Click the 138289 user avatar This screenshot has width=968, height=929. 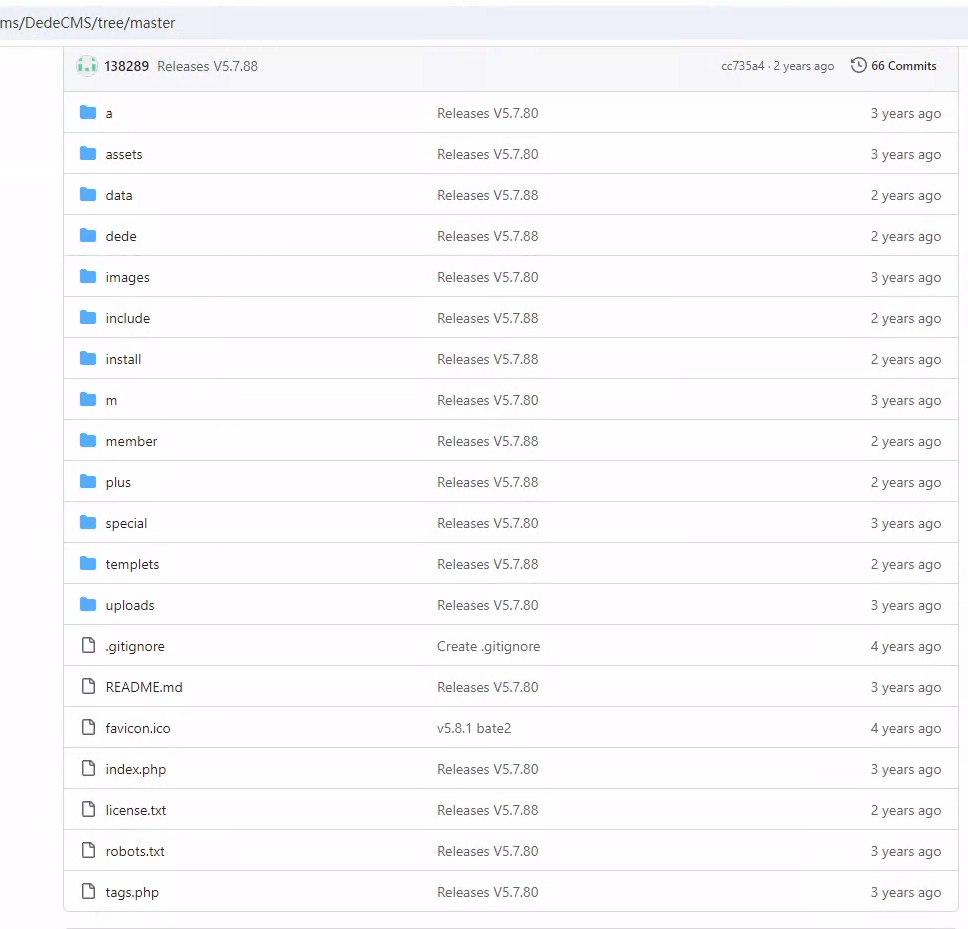(x=87, y=66)
